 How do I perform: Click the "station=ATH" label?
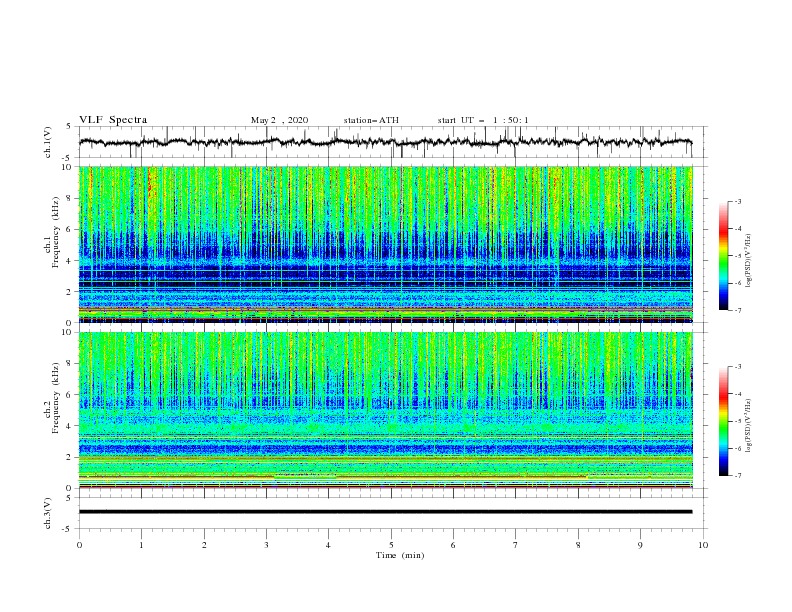371,120
